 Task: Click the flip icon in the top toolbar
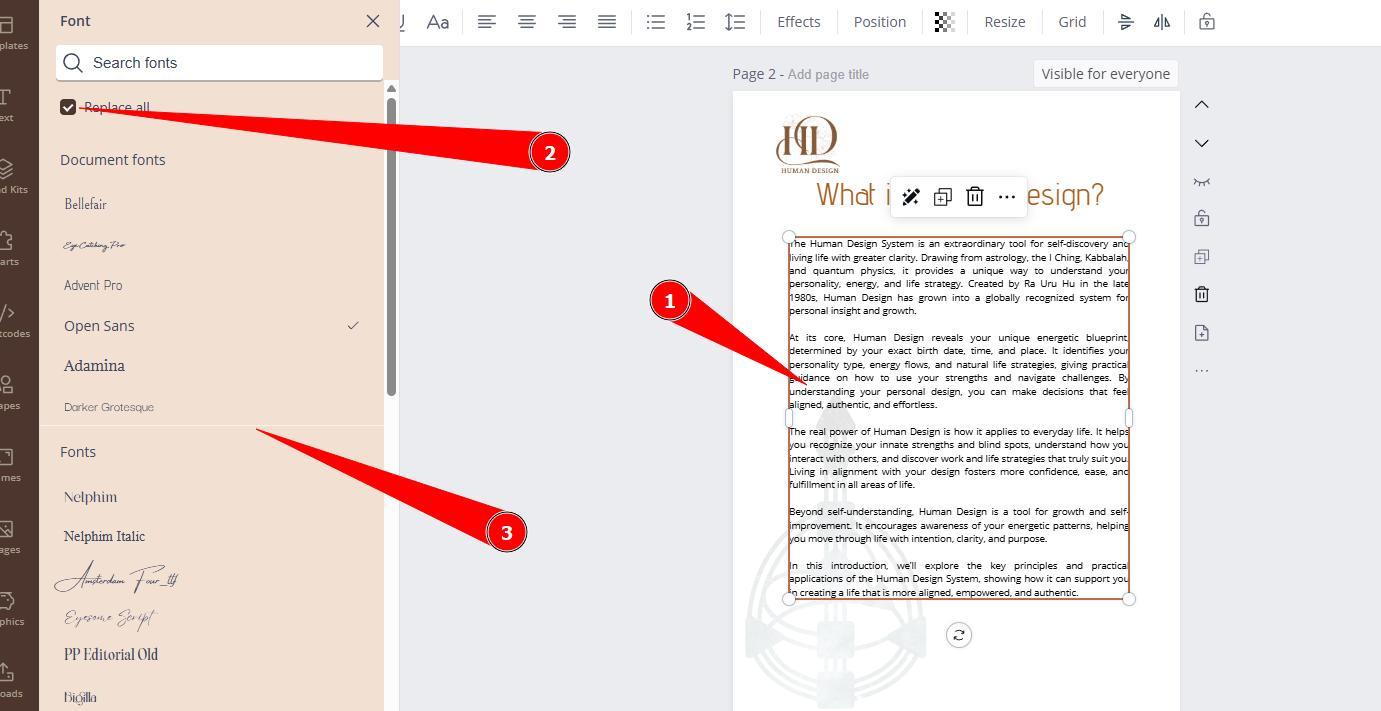pos(1162,22)
